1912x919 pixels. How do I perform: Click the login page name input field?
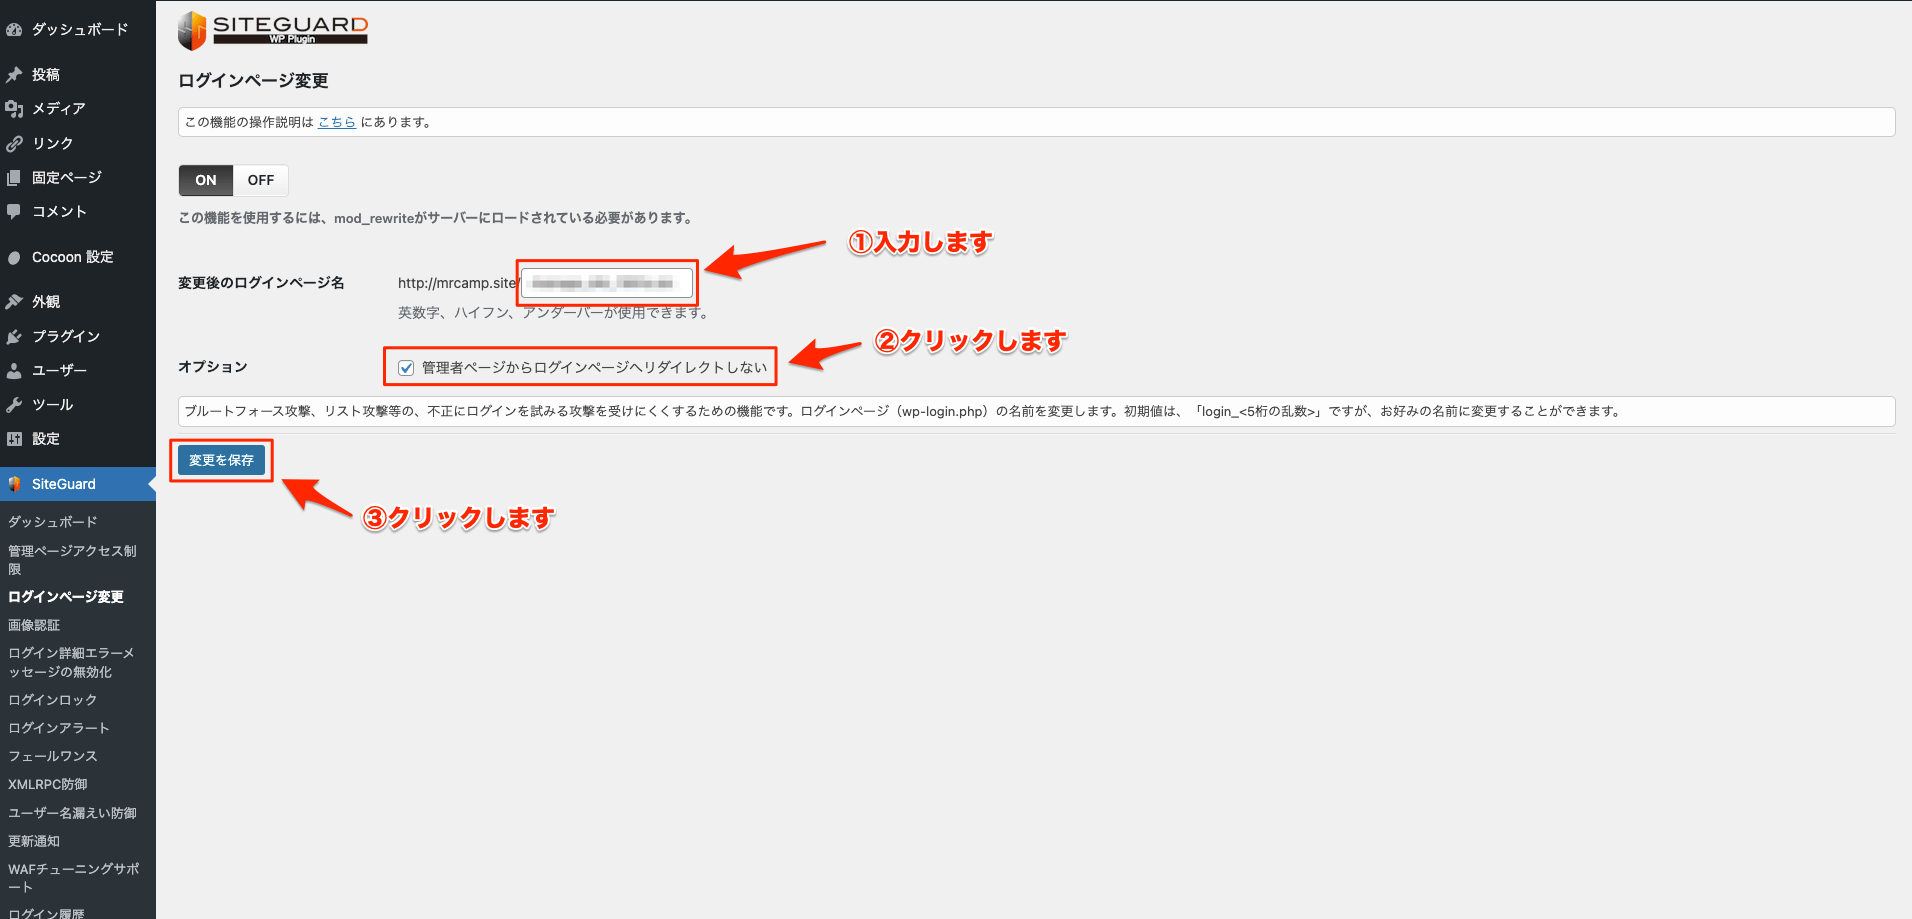[606, 283]
